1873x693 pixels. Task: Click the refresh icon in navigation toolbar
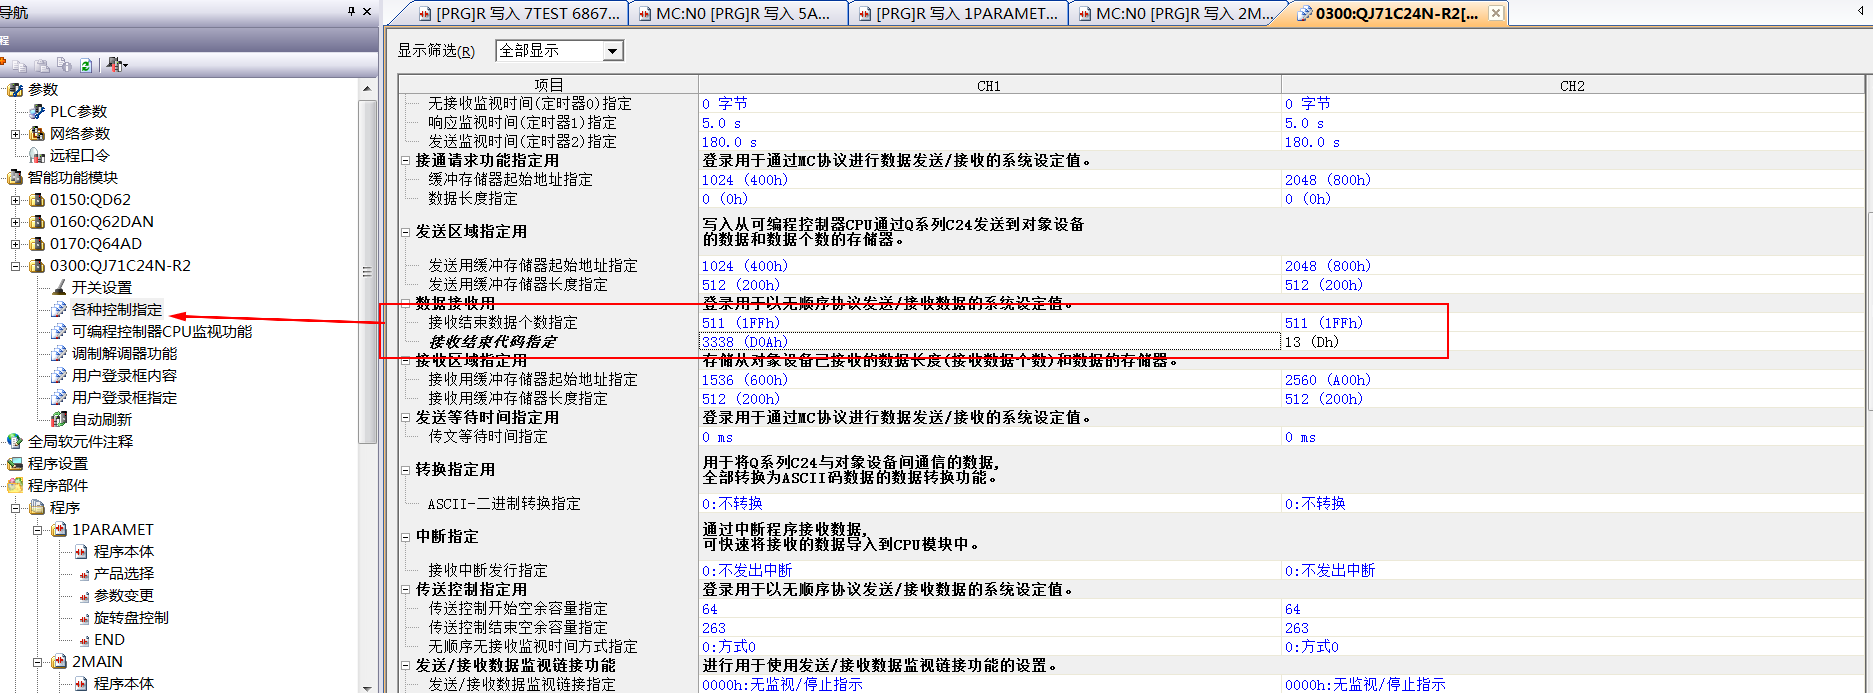[86, 65]
